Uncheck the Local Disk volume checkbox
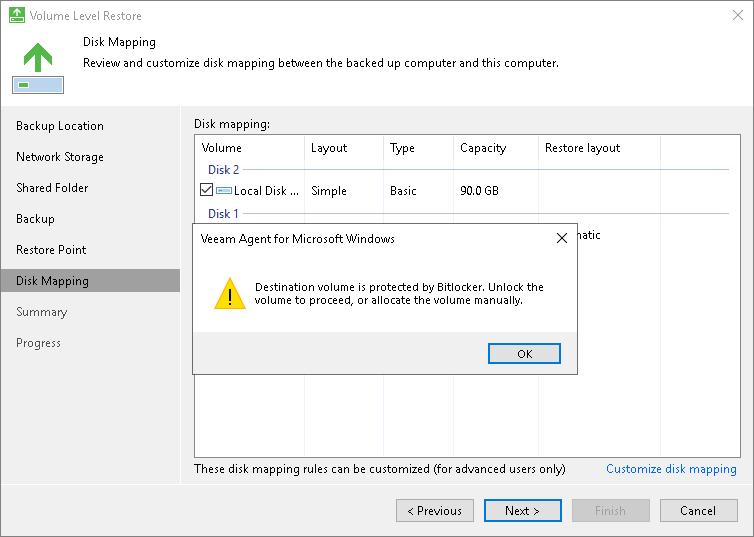Viewport: 754px width, 537px height. pyautogui.click(x=206, y=190)
